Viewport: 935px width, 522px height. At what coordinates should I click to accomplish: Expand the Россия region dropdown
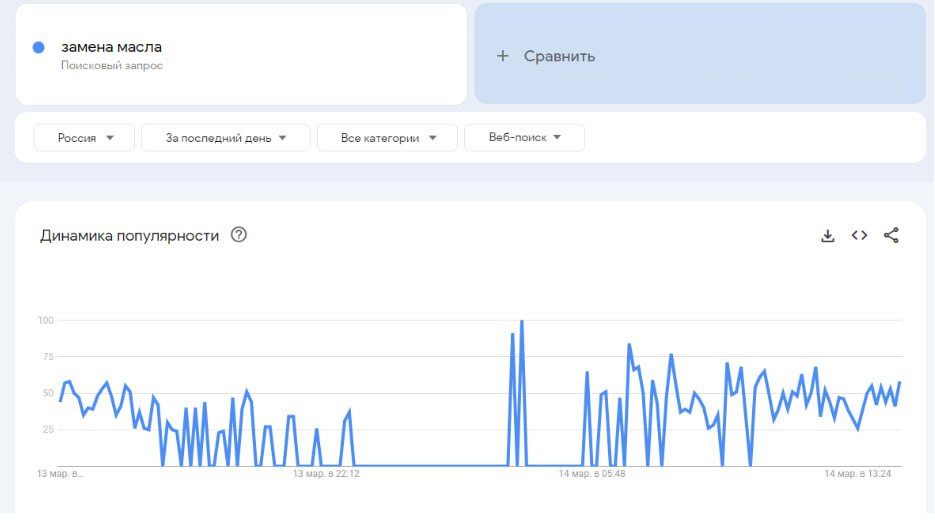click(x=84, y=138)
